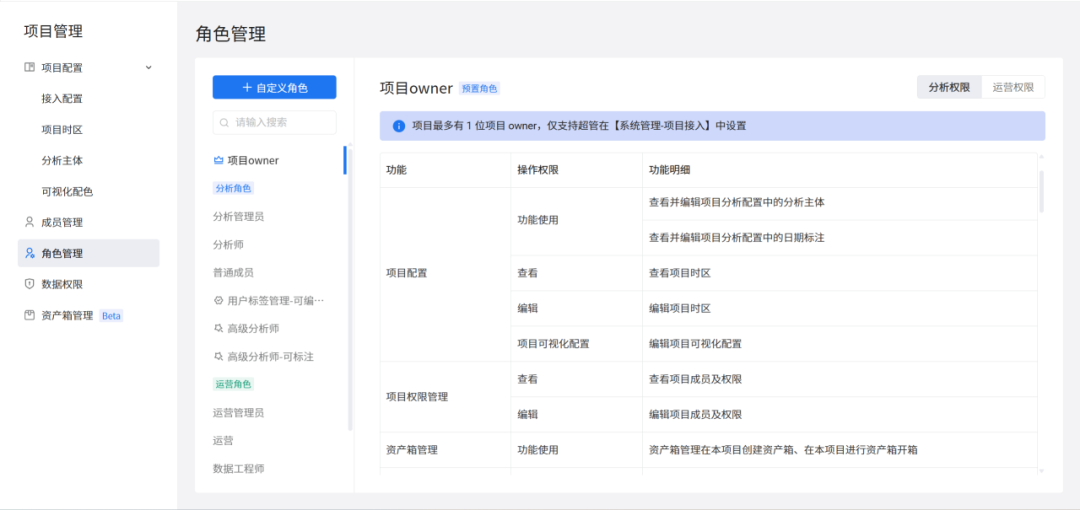Click the icon before 高级分析师 role
1080x510 pixels.
point(218,329)
